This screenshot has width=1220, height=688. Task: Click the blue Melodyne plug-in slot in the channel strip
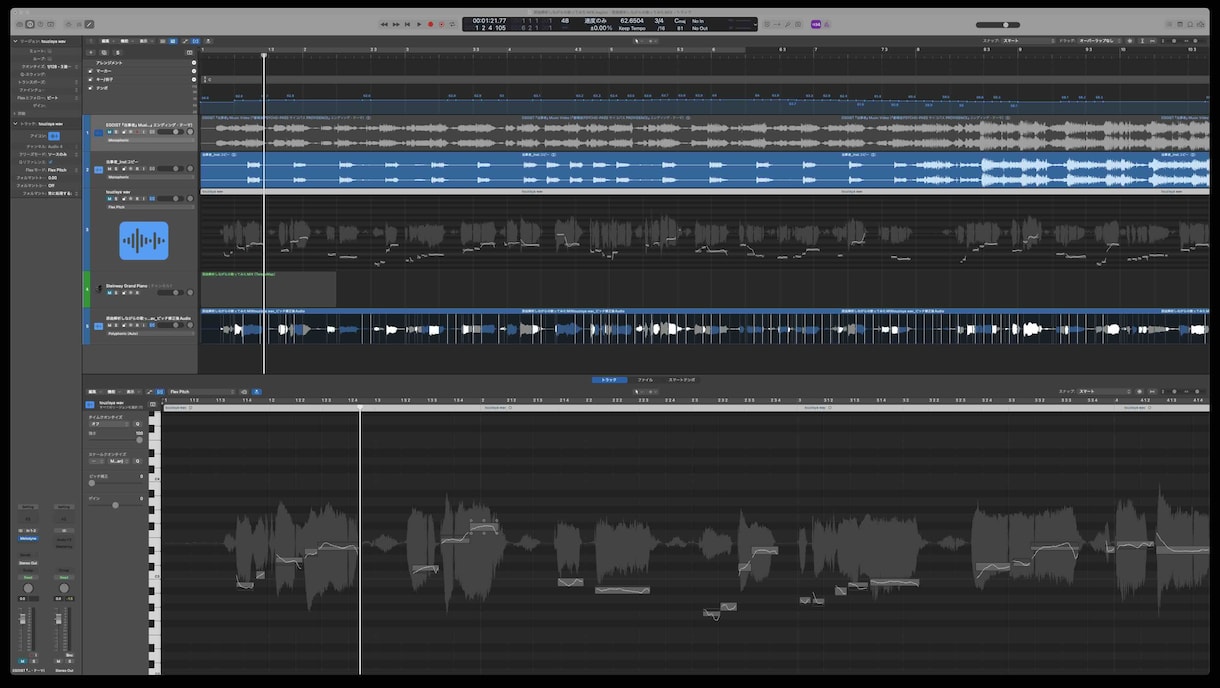[x=28, y=538]
